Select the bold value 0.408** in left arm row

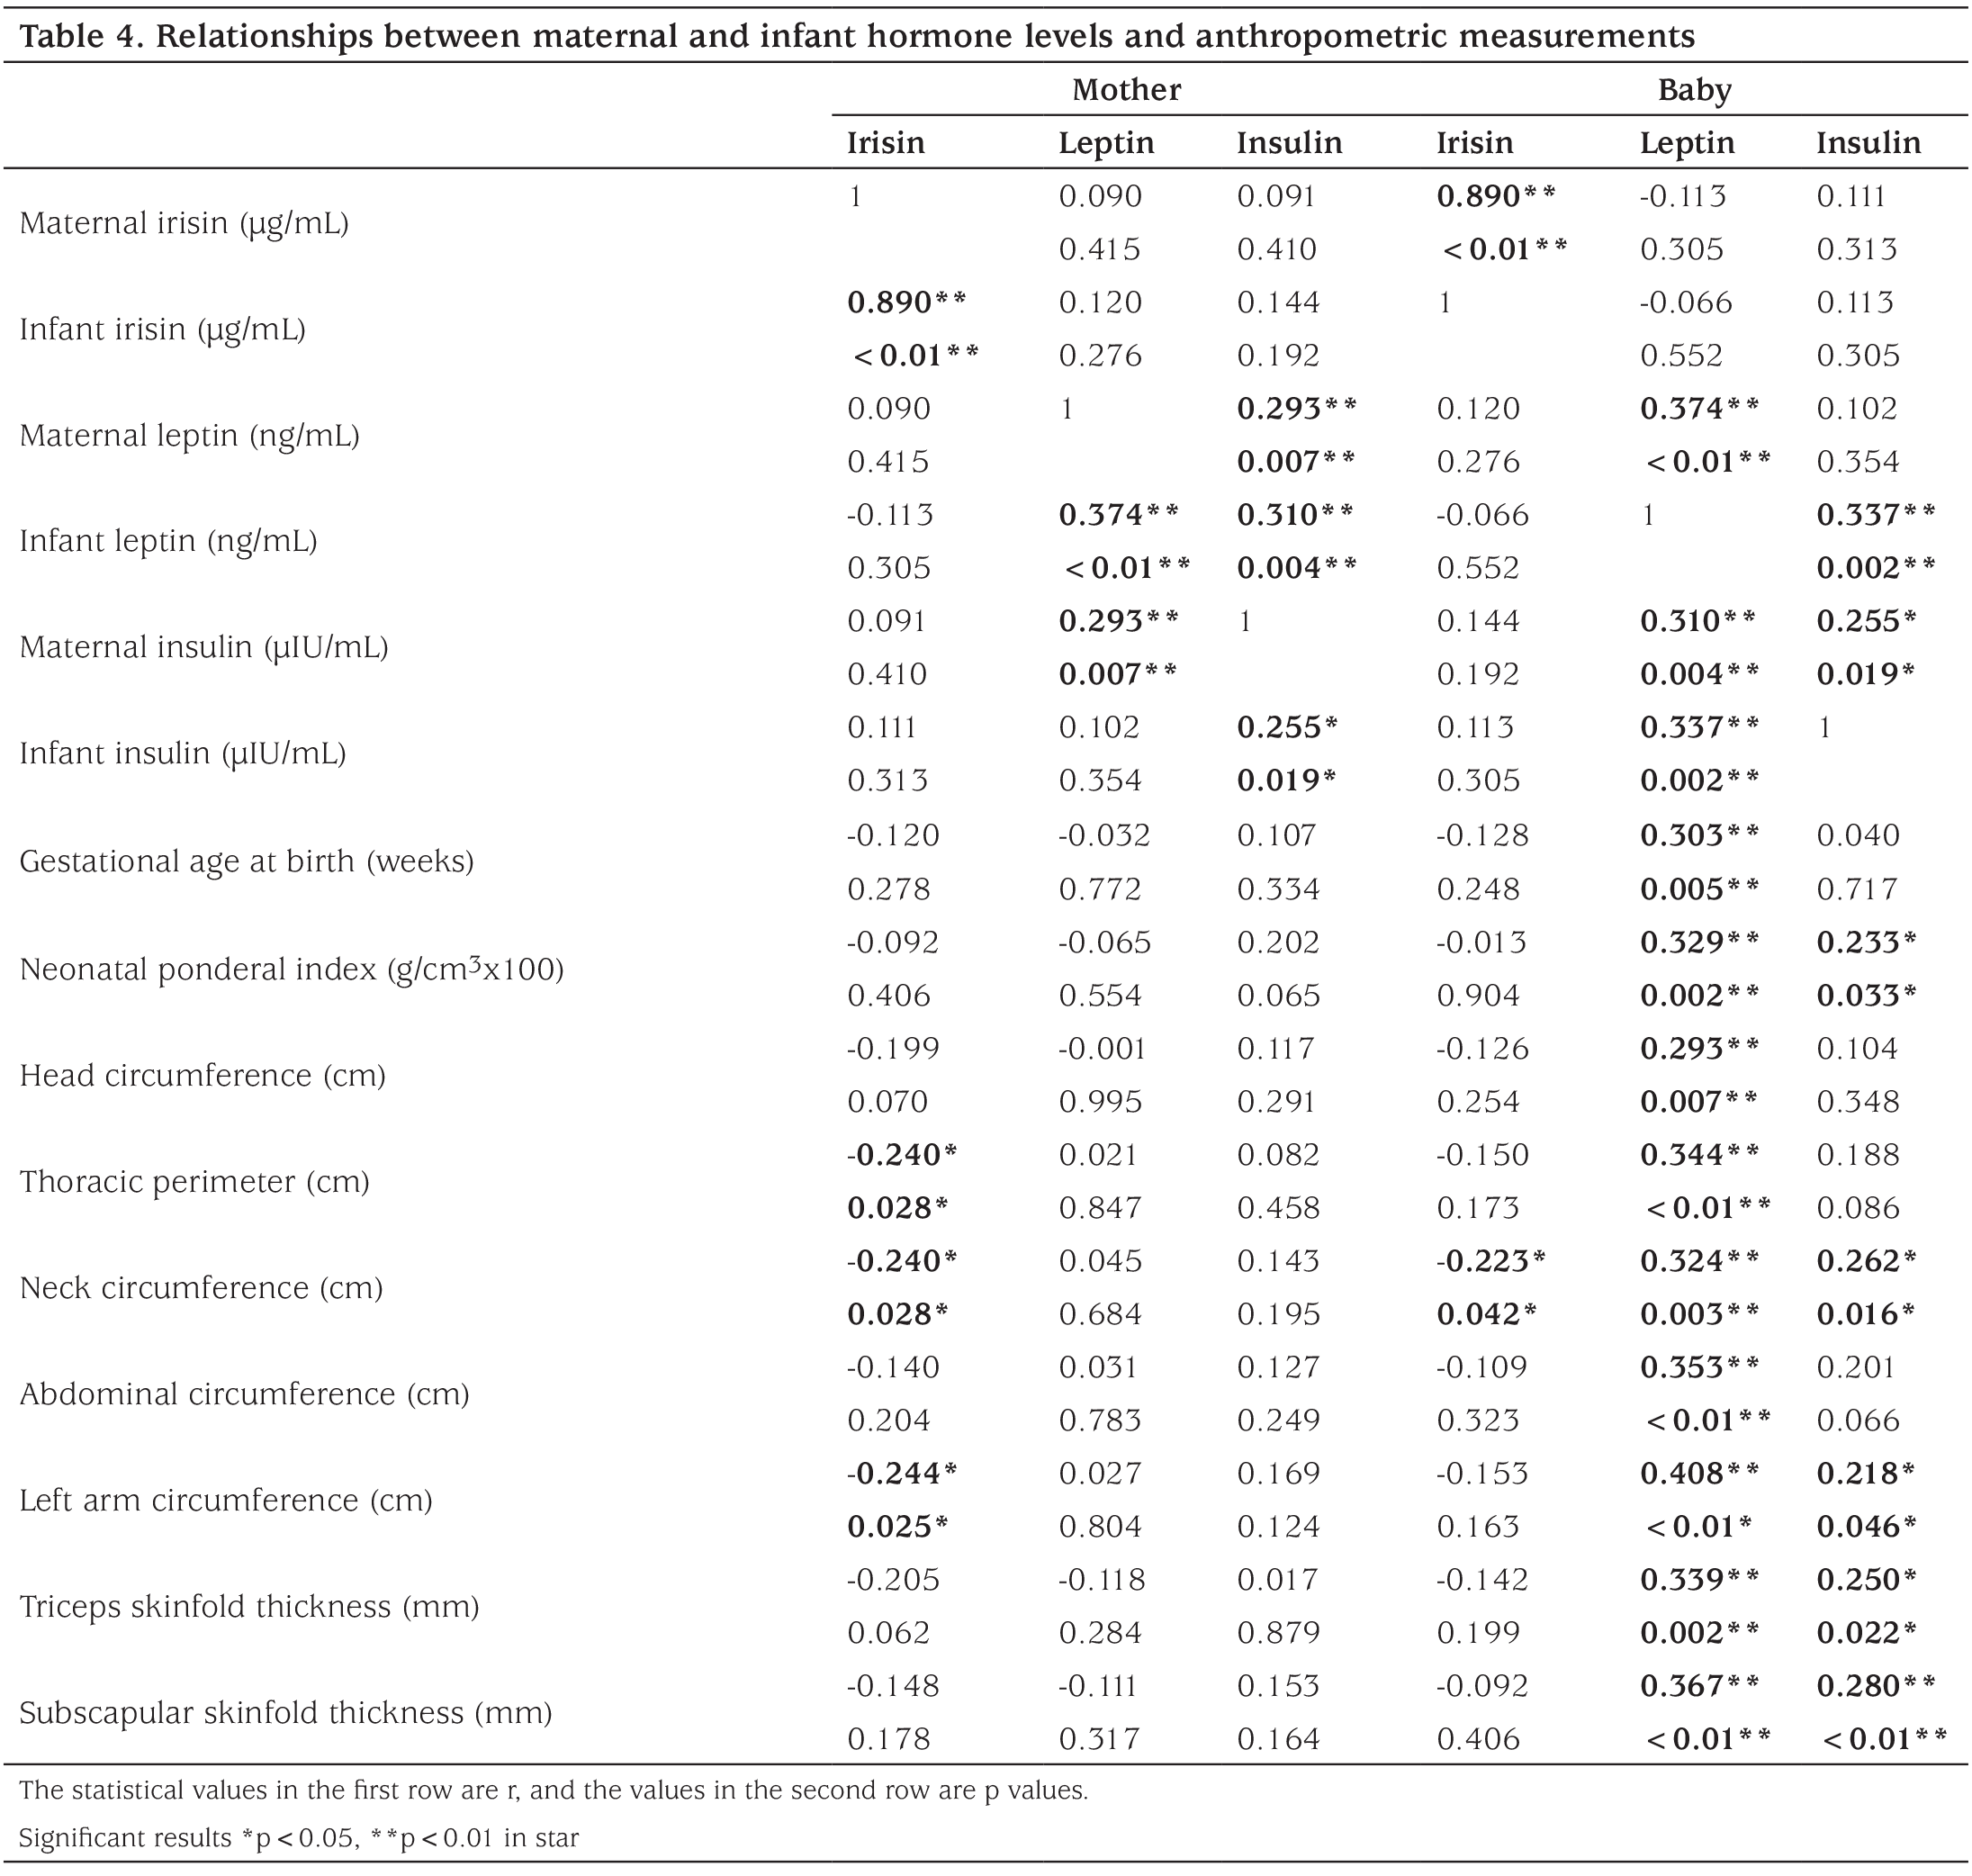point(1699,1473)
